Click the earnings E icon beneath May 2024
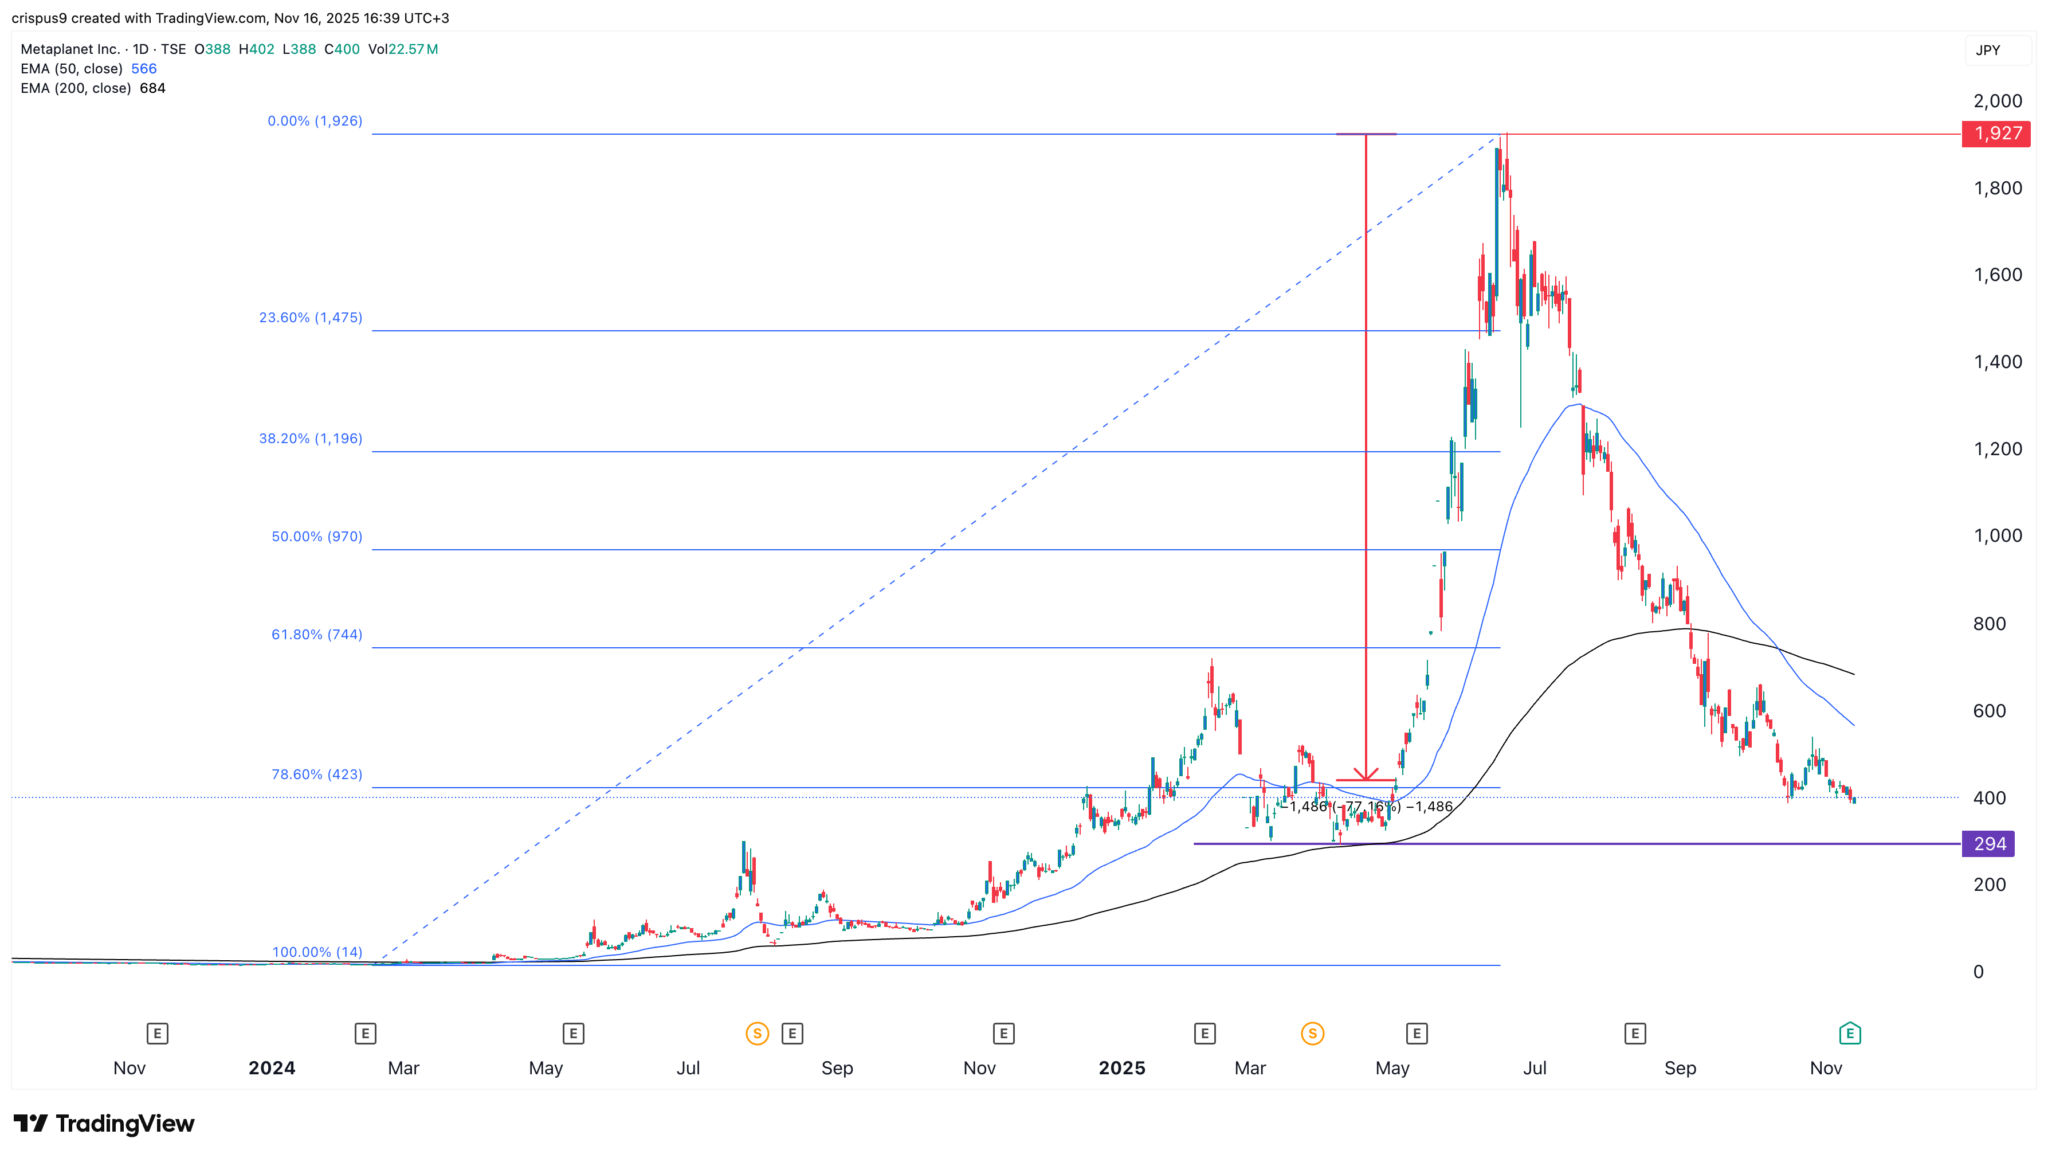 point(573,1034)
